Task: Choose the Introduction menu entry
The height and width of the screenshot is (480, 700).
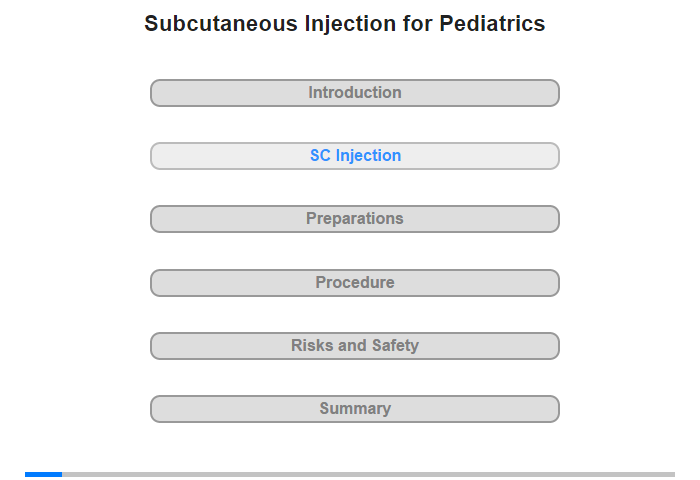Action: point(354,93)
